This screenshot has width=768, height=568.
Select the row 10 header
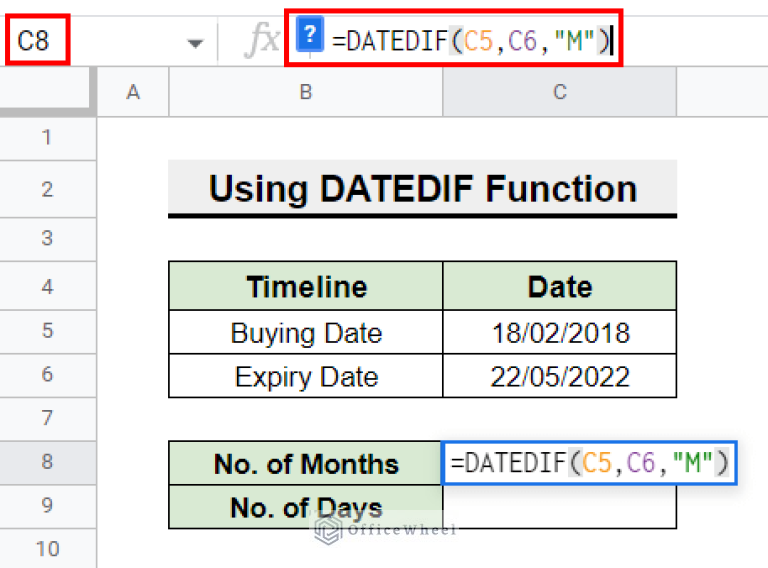pyautogui.click(x=48, y=548)
